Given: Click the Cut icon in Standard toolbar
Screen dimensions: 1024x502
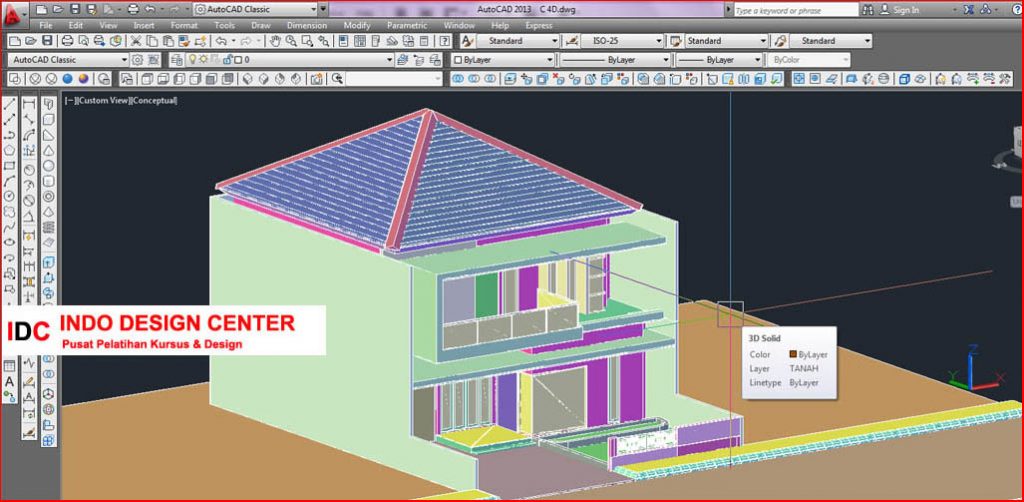Looking at the screenshot, I should (136, 40).
